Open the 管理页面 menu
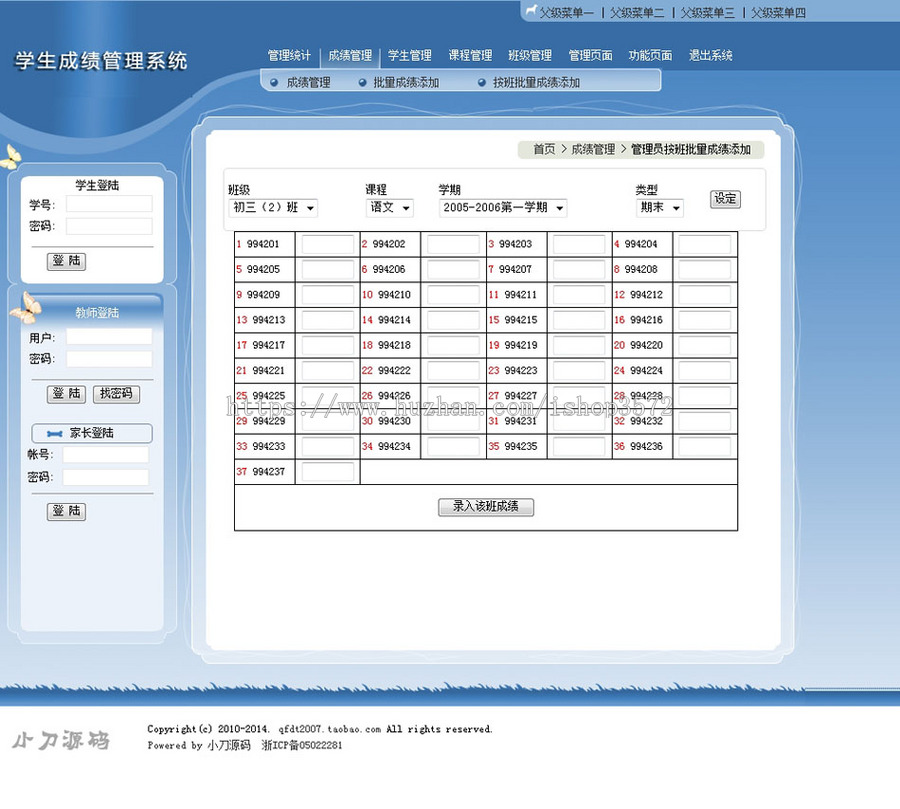This screenshot has width=900, height=809. [x=590, y=56]
